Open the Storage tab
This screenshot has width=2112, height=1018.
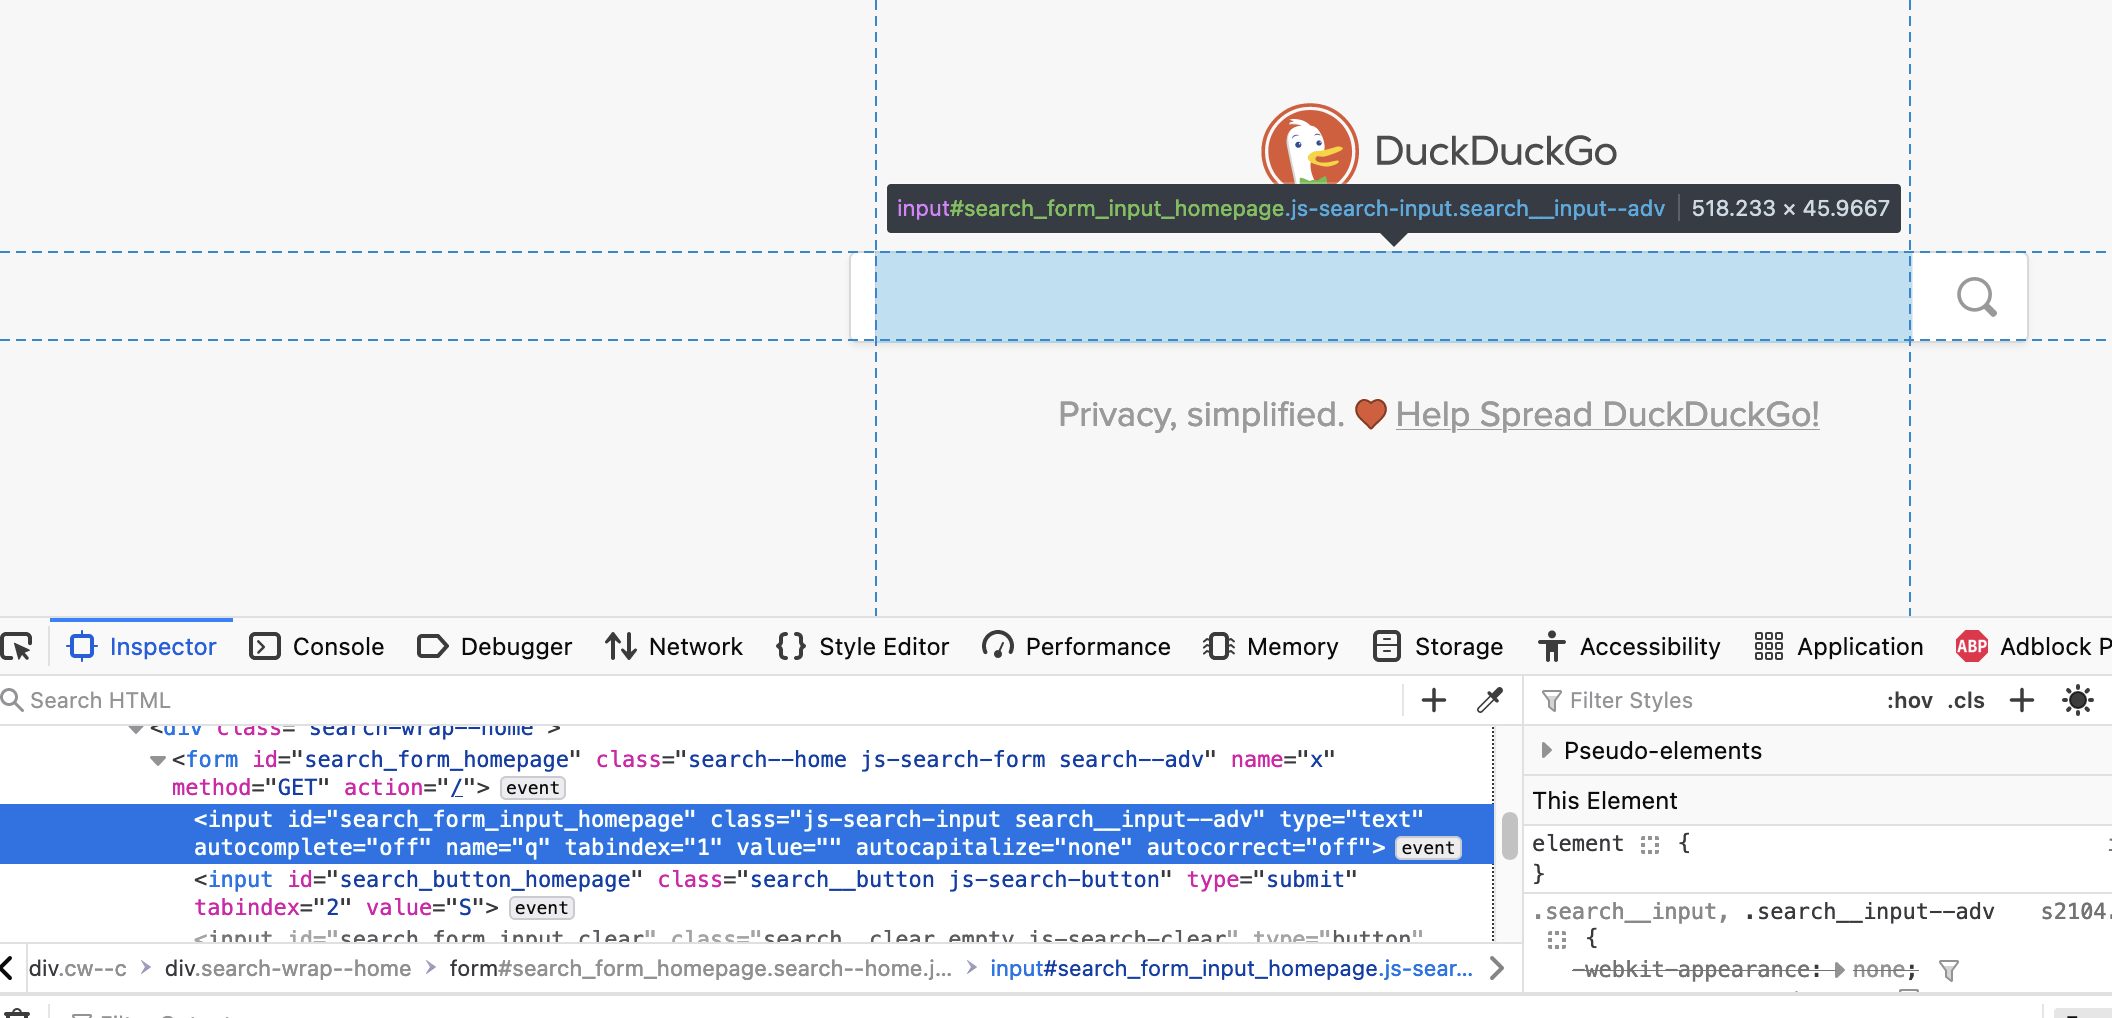(x=1438, y=647)
